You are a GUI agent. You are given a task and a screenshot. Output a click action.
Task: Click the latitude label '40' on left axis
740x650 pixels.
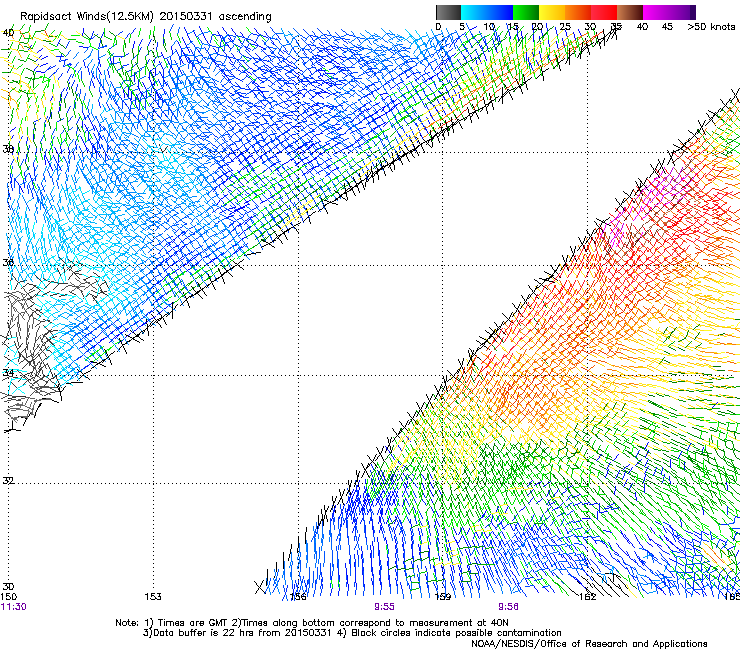coord(8,33)
